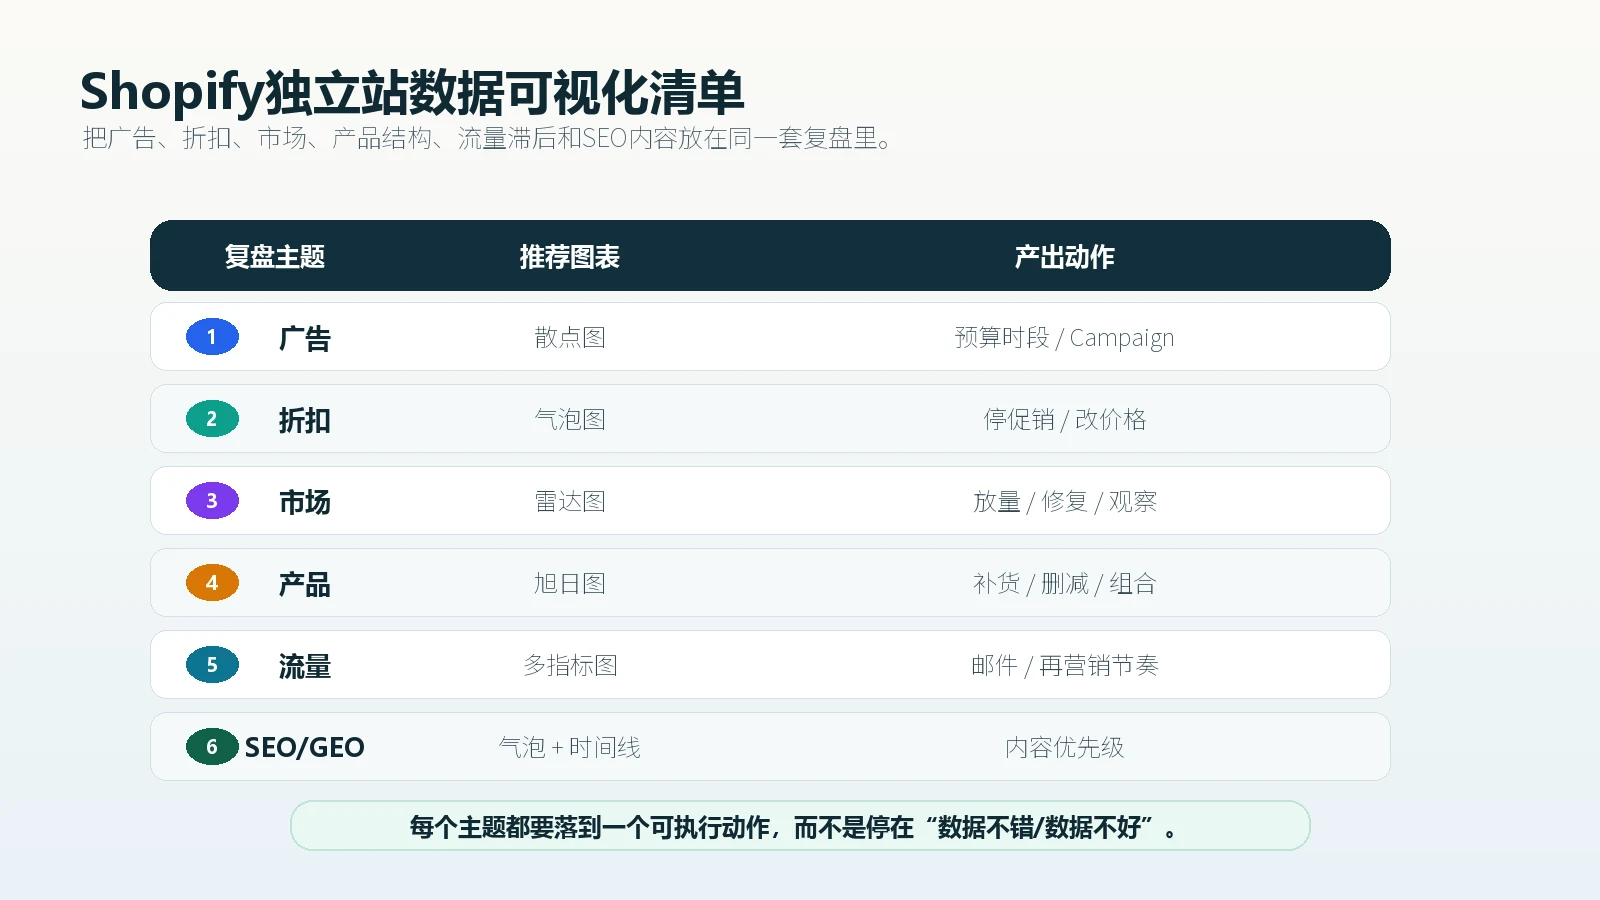Viewport: 1600px width, 900px height.
Task: Click the '内容优先级' action cell
Action: [x=1065, y=748]
